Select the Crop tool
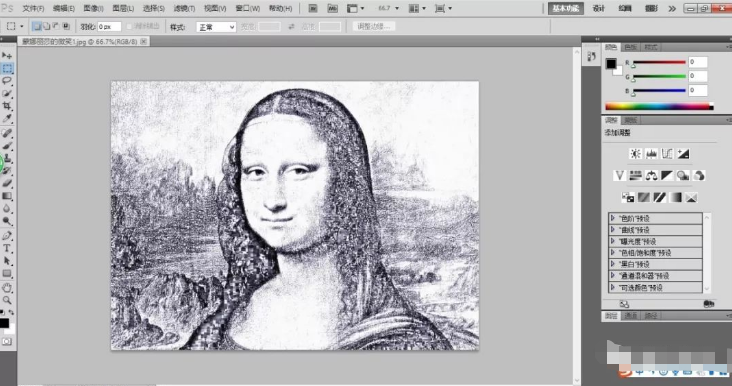This screenshot has height=386, width=732. click(x=7, y=106)
